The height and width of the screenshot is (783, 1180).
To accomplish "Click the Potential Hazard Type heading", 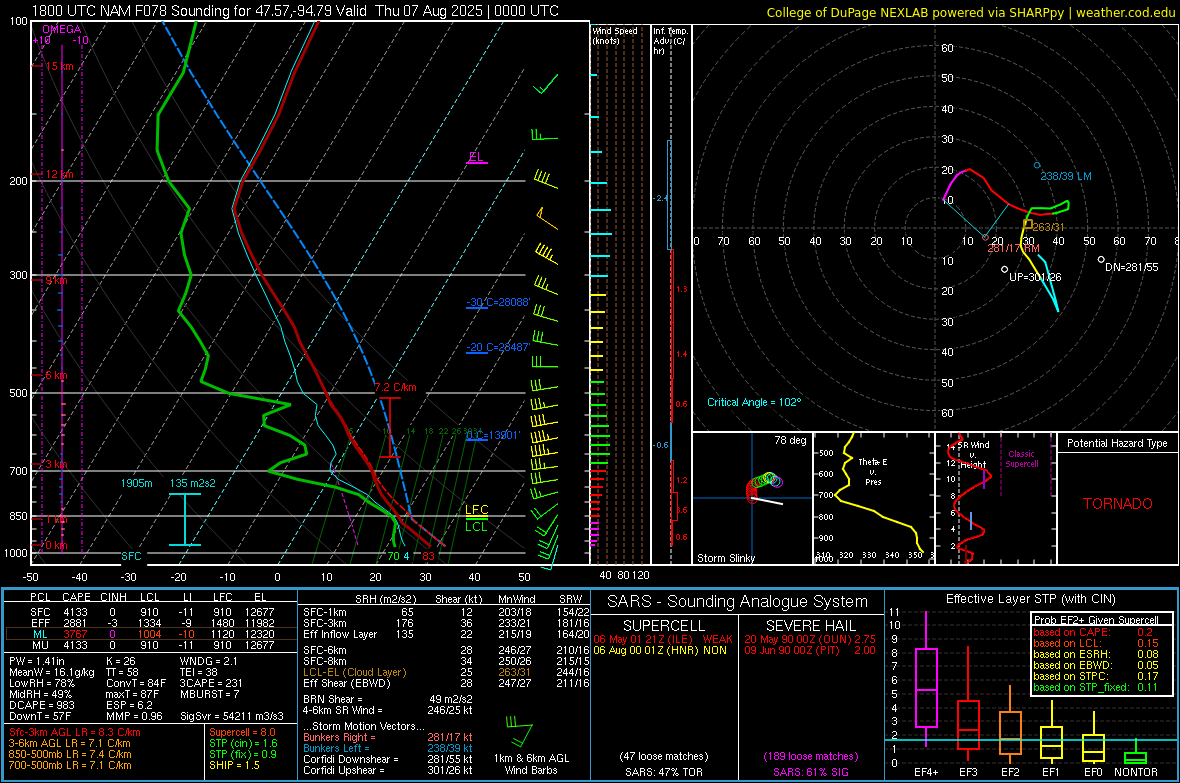I will tap(1117, 443).
